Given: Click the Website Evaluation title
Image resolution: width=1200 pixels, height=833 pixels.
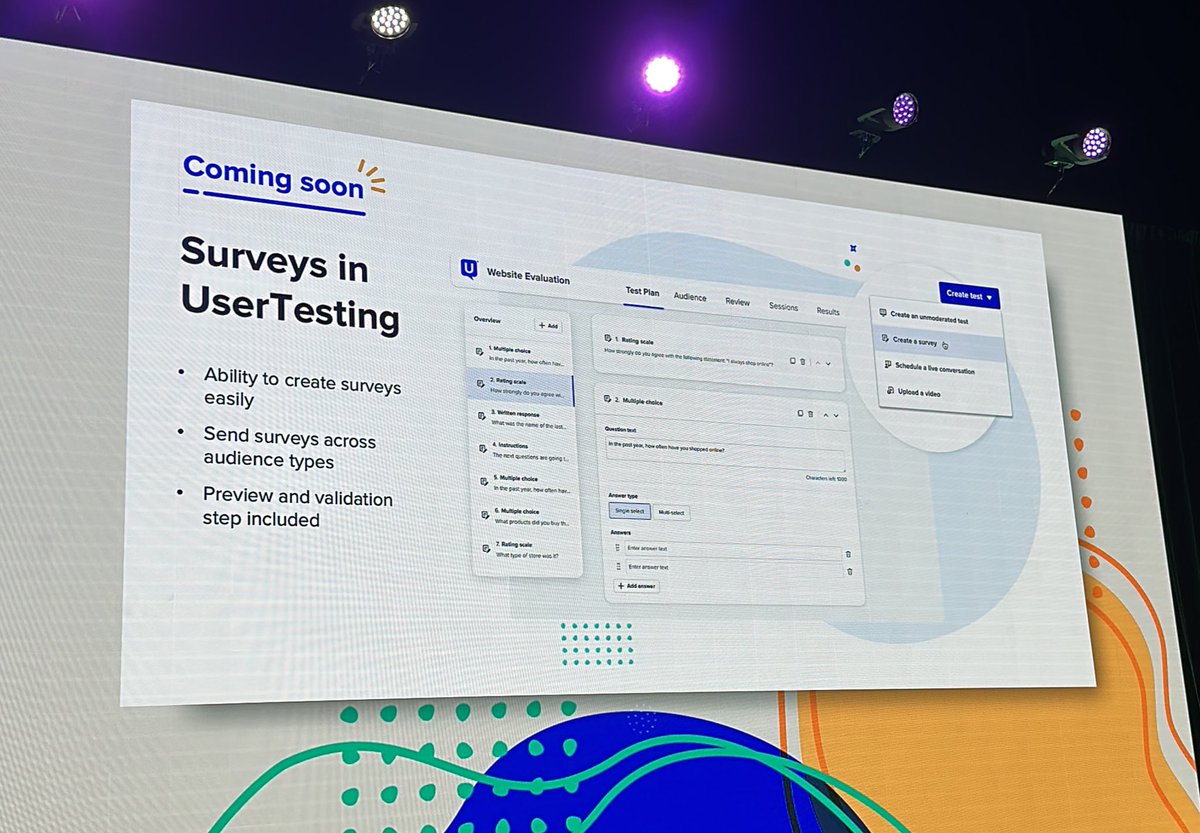Looking at the screenshot, I should [528, 275].
